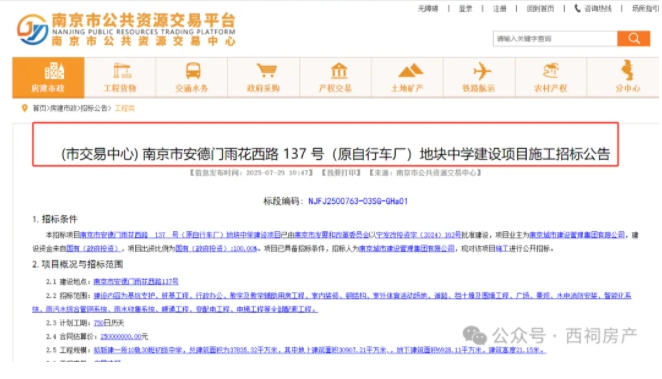Viewport: 662px width, 379px height.
Task: Focus the keyword search input field
Action: (555, 38)
